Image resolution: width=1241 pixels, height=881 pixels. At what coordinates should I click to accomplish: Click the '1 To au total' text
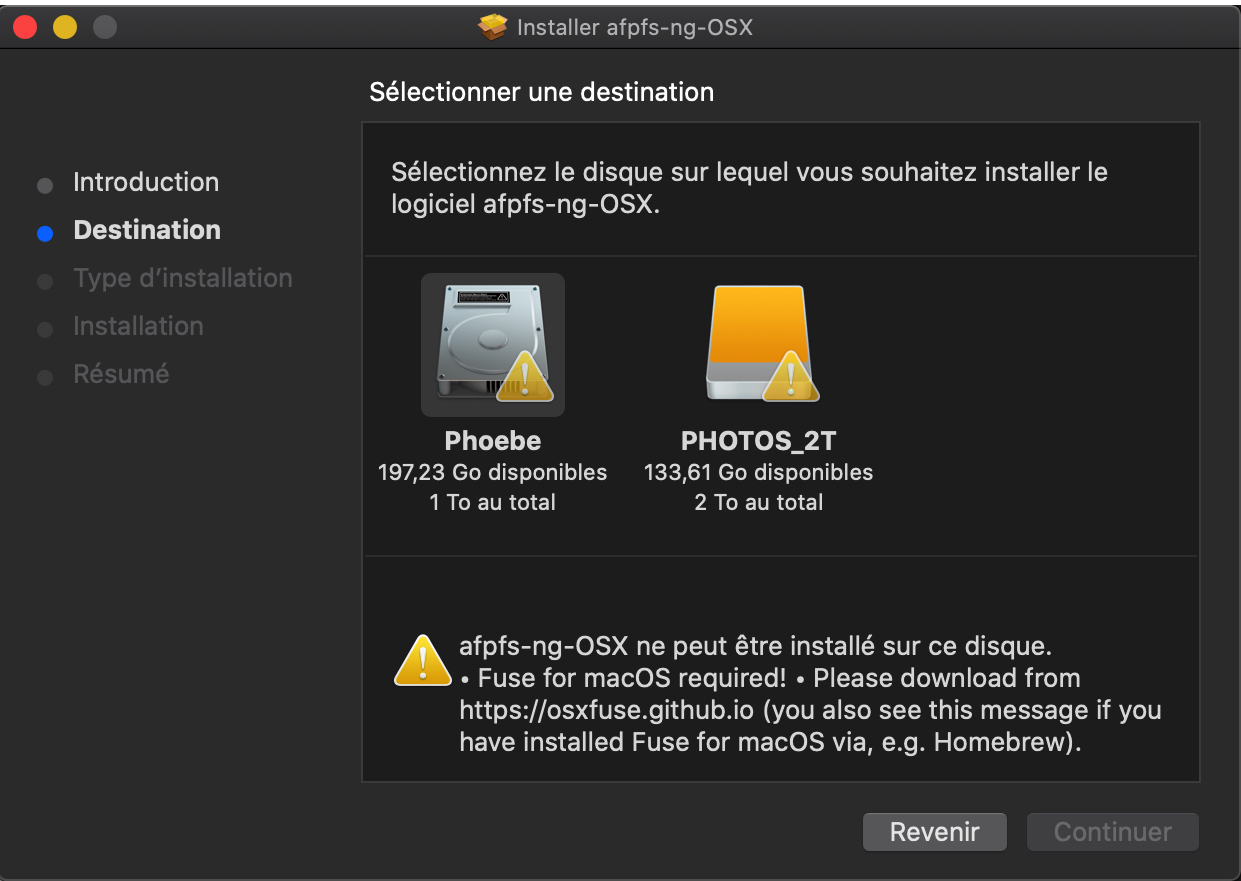click(493, 502)
